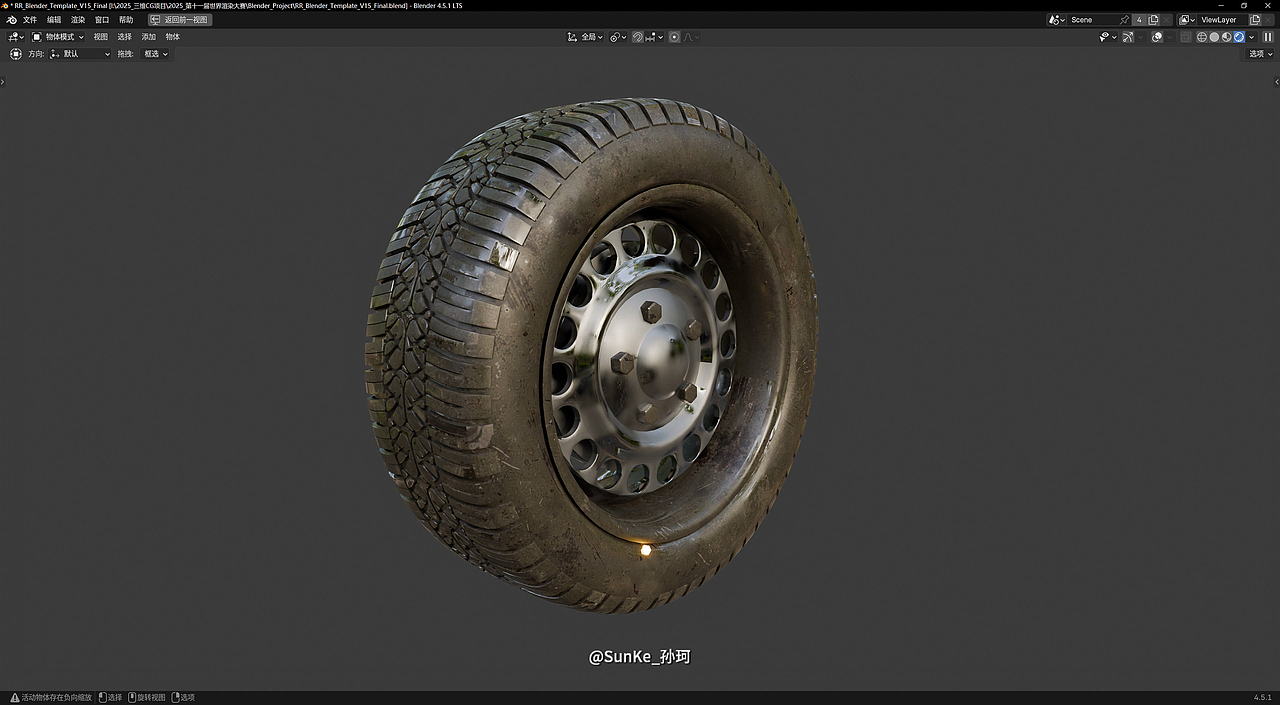Open the viewport shading options dropdown
1280x705 pixels.
tap(1251, 37)
